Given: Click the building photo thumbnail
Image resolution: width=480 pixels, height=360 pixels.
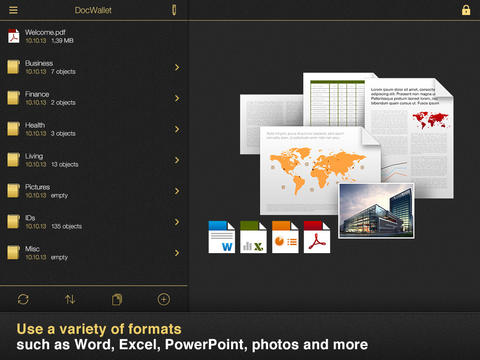Looking at the screenshot, I should click(376, 211).
